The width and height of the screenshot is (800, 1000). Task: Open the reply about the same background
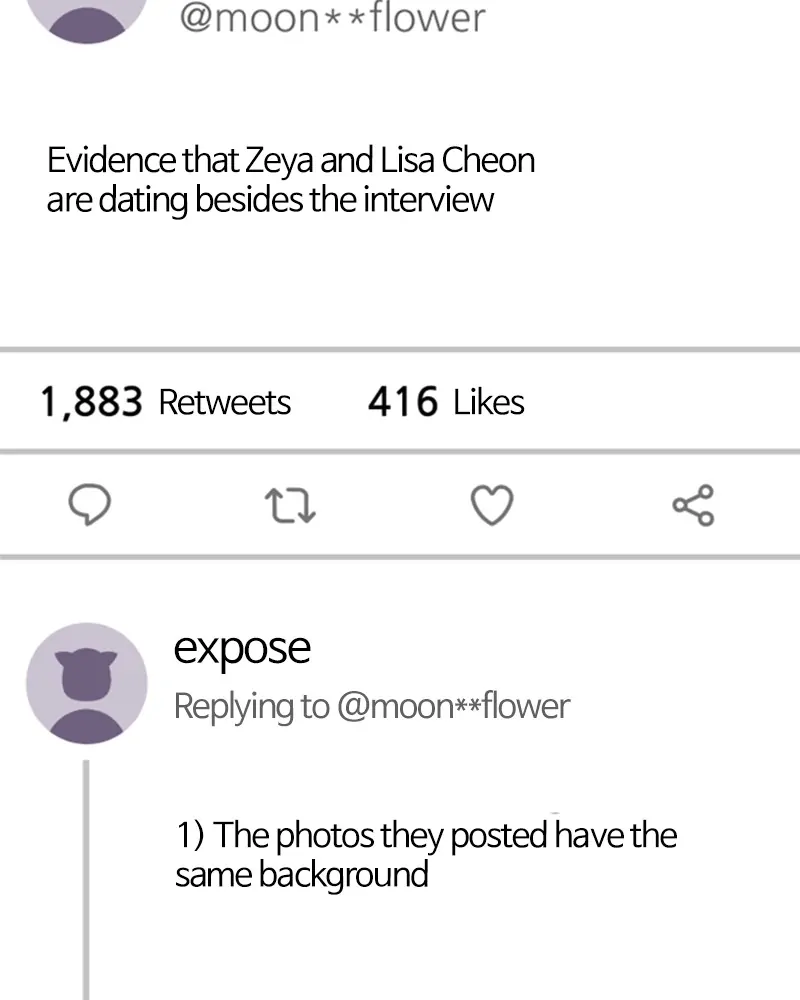pyautogui.click(x=425, y=854)
